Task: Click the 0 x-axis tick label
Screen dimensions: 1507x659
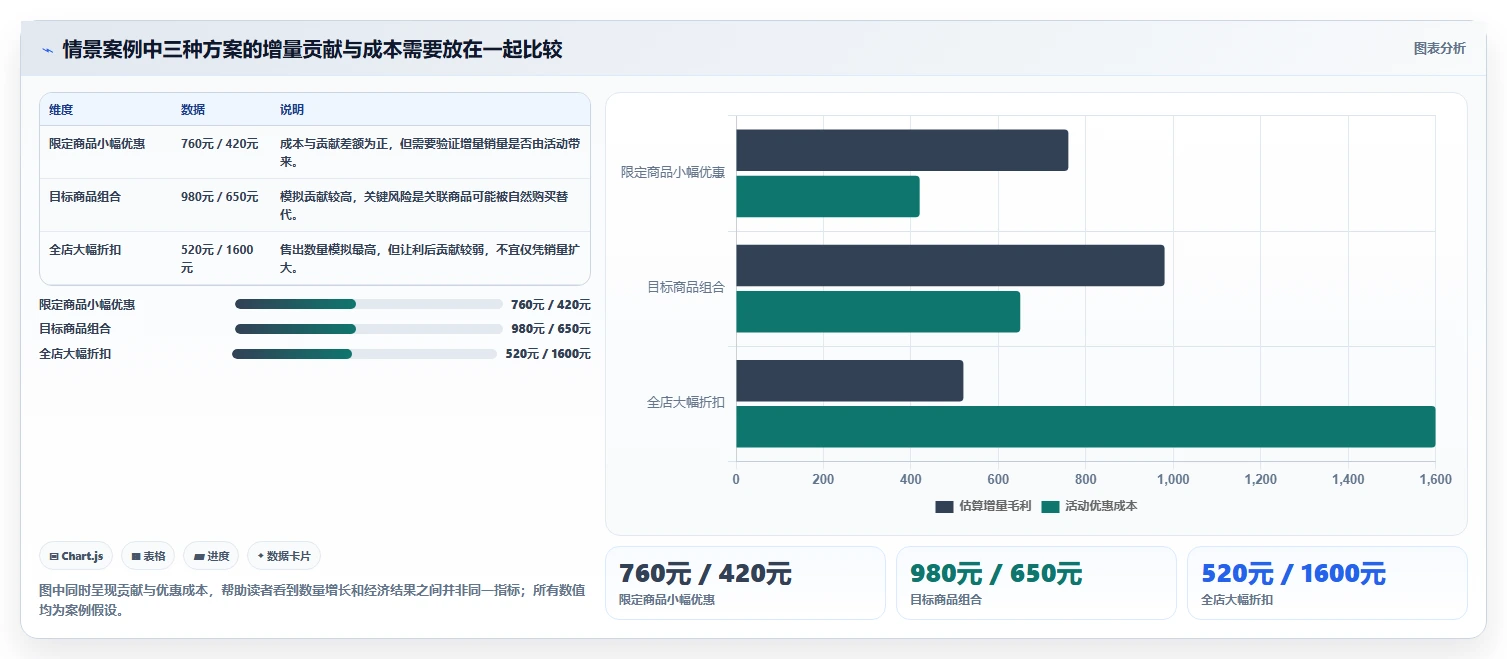Action: pyautogui.click(x=737, y=480)
